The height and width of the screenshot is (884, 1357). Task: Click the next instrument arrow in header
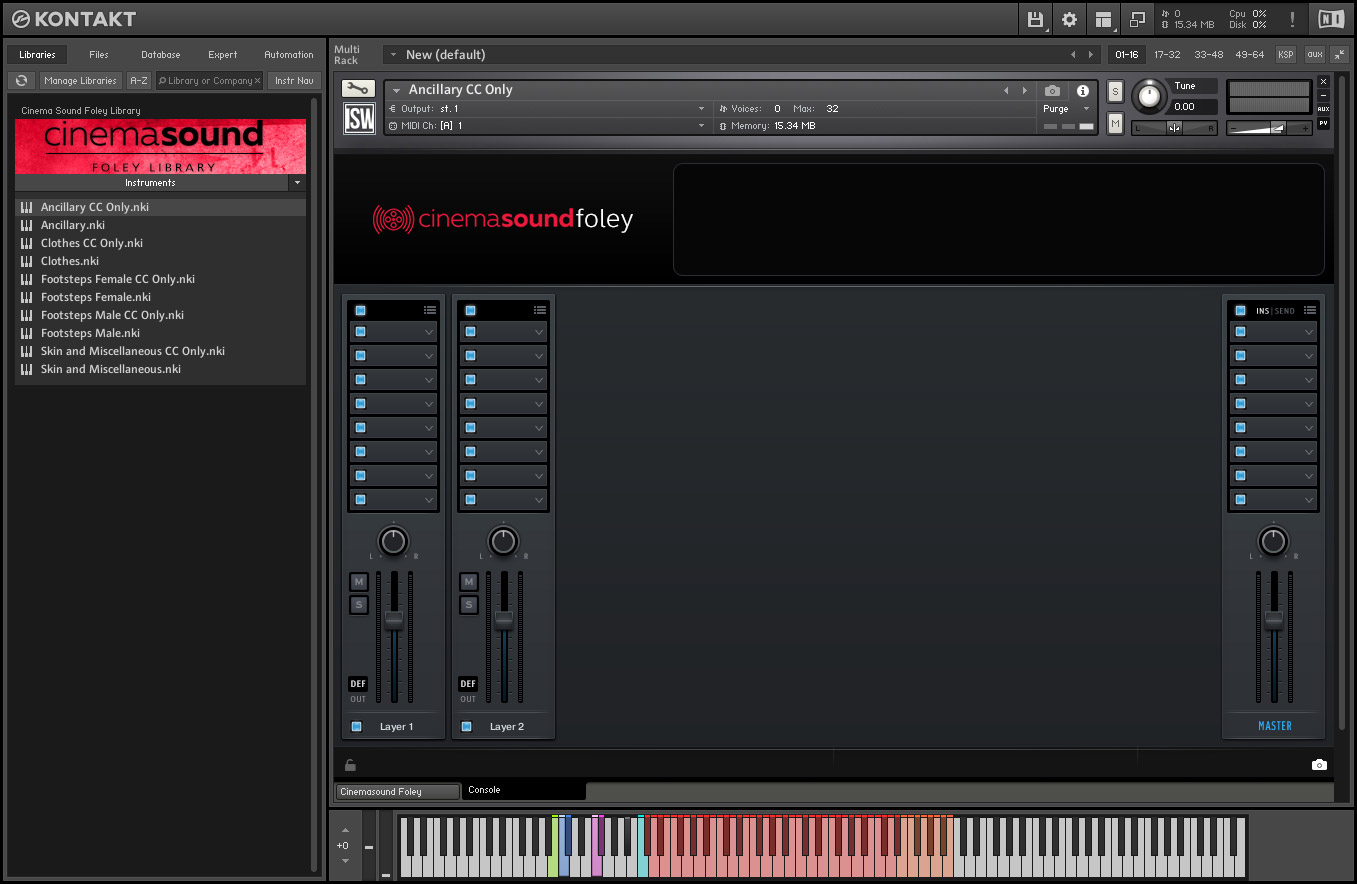coord(1024,90)
